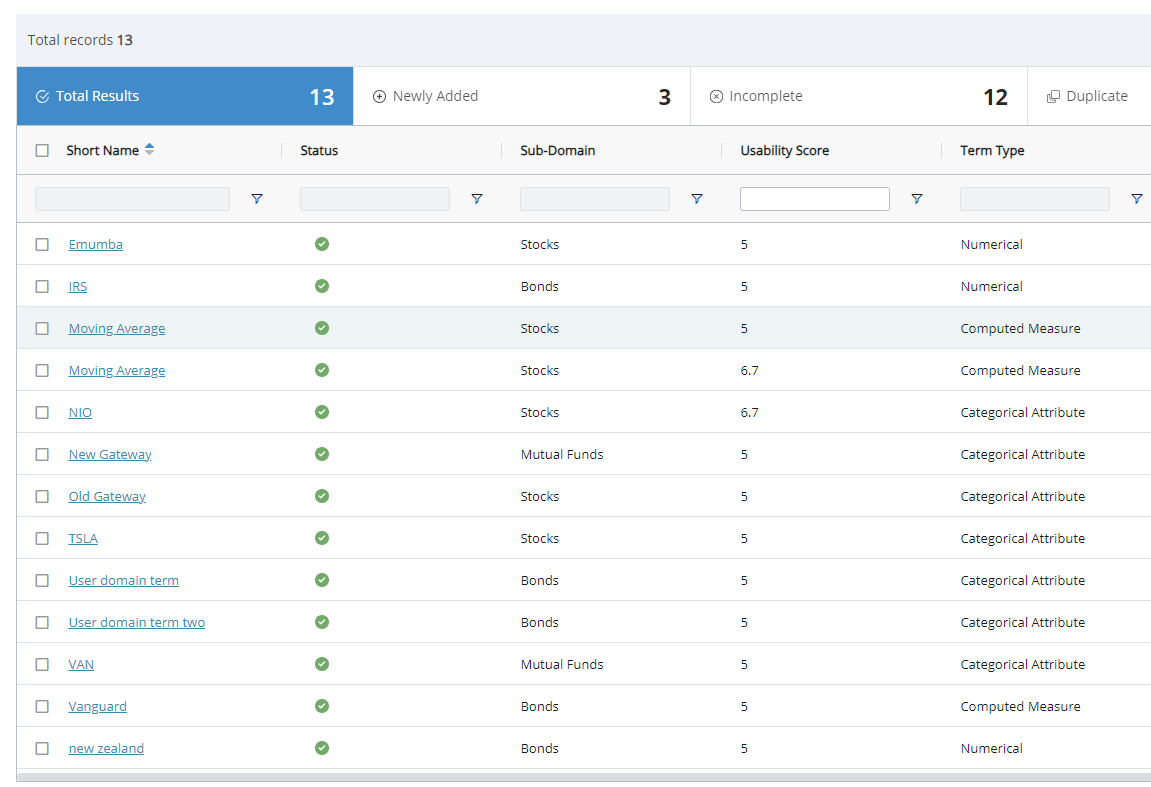Focus the Status filter input
The image size is (1151, 787).
[374, 199]
